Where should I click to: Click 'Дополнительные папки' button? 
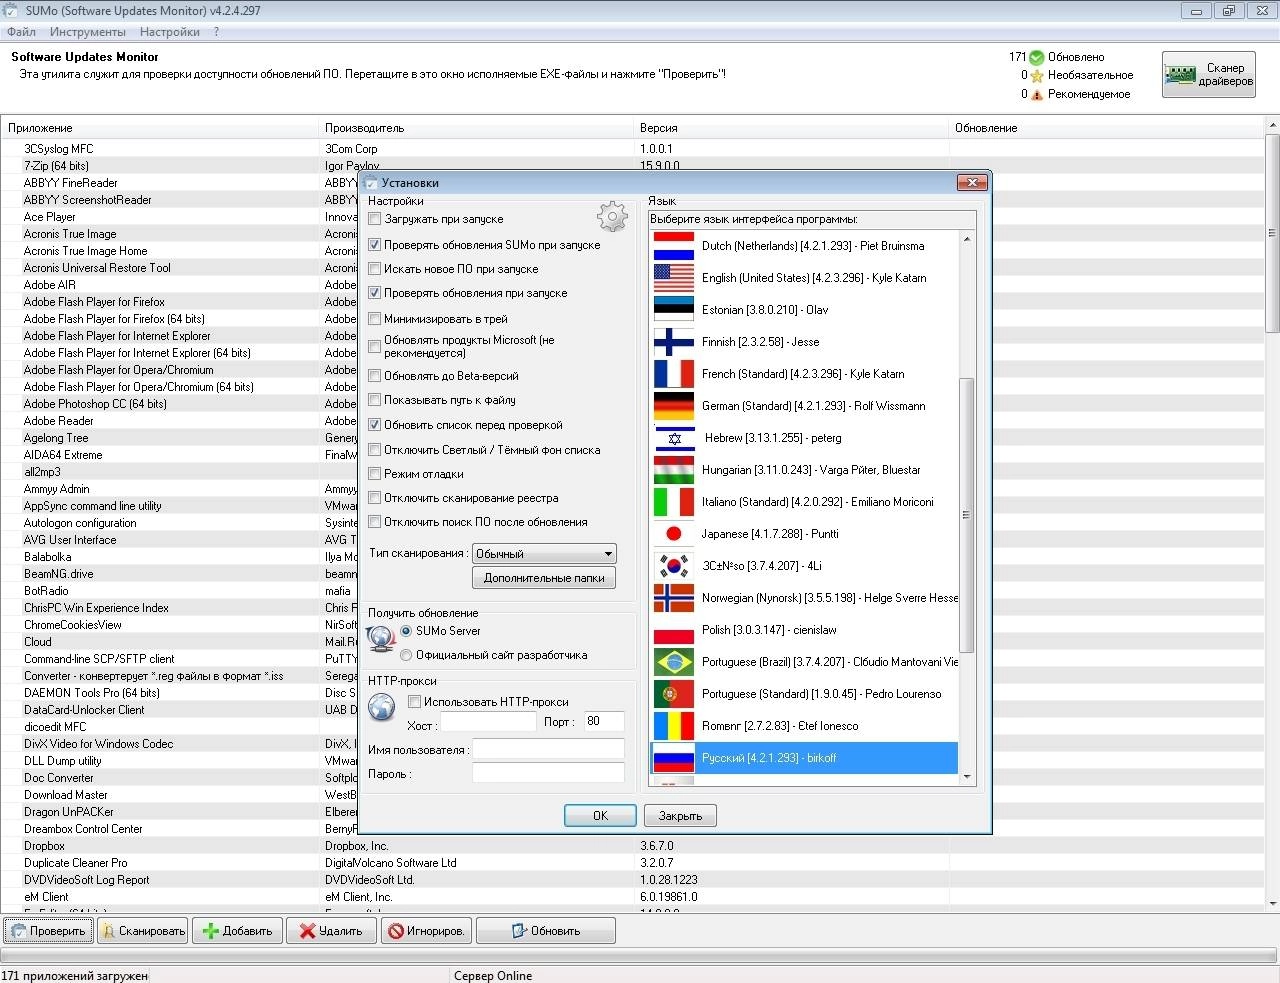pos(544,578)
